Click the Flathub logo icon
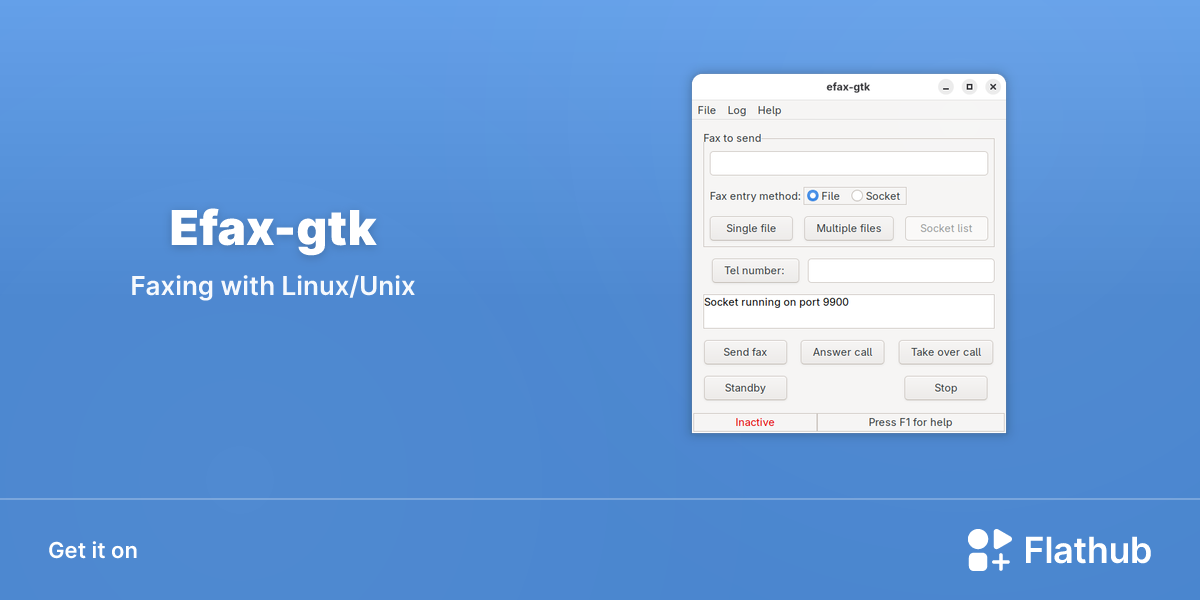 click(990, 550)
